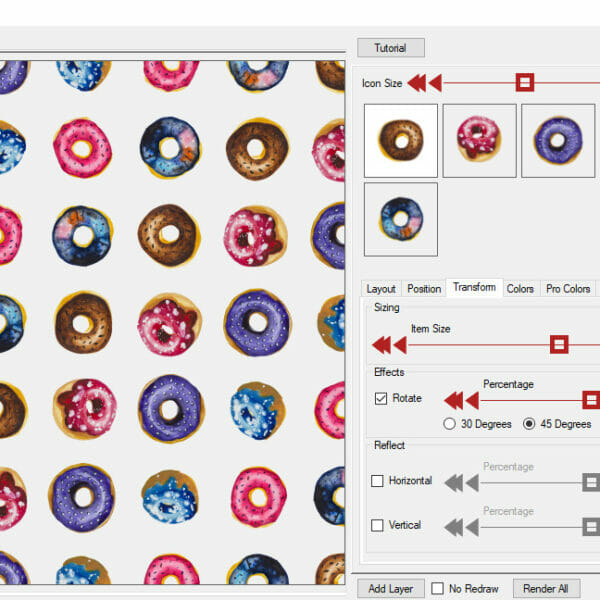Click Rotate percentage single-arrow decrease icon

coord(472,401)
